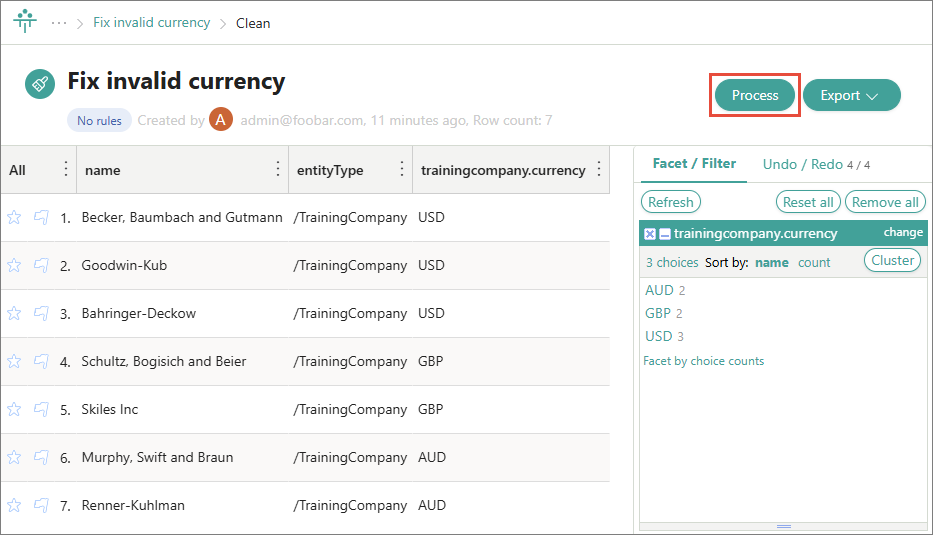Screen dimensions: 933x535
Task: Star row 2 Goodwin-Kub
Action: click(x=14, y=265)
